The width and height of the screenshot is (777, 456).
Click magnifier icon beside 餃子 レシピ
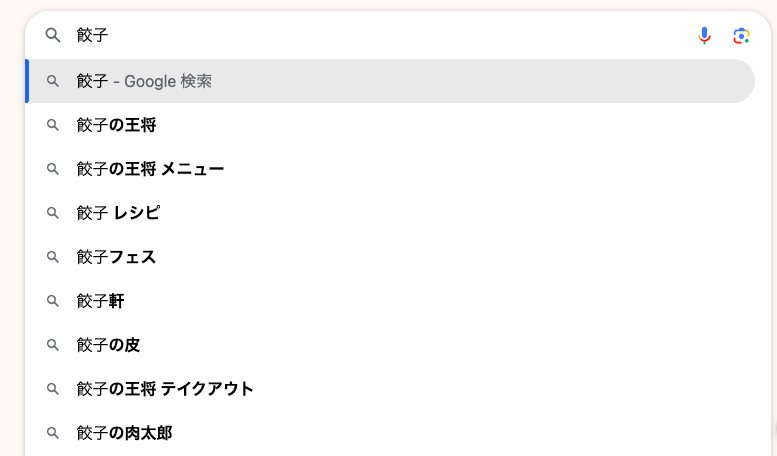tap(53, 213)
